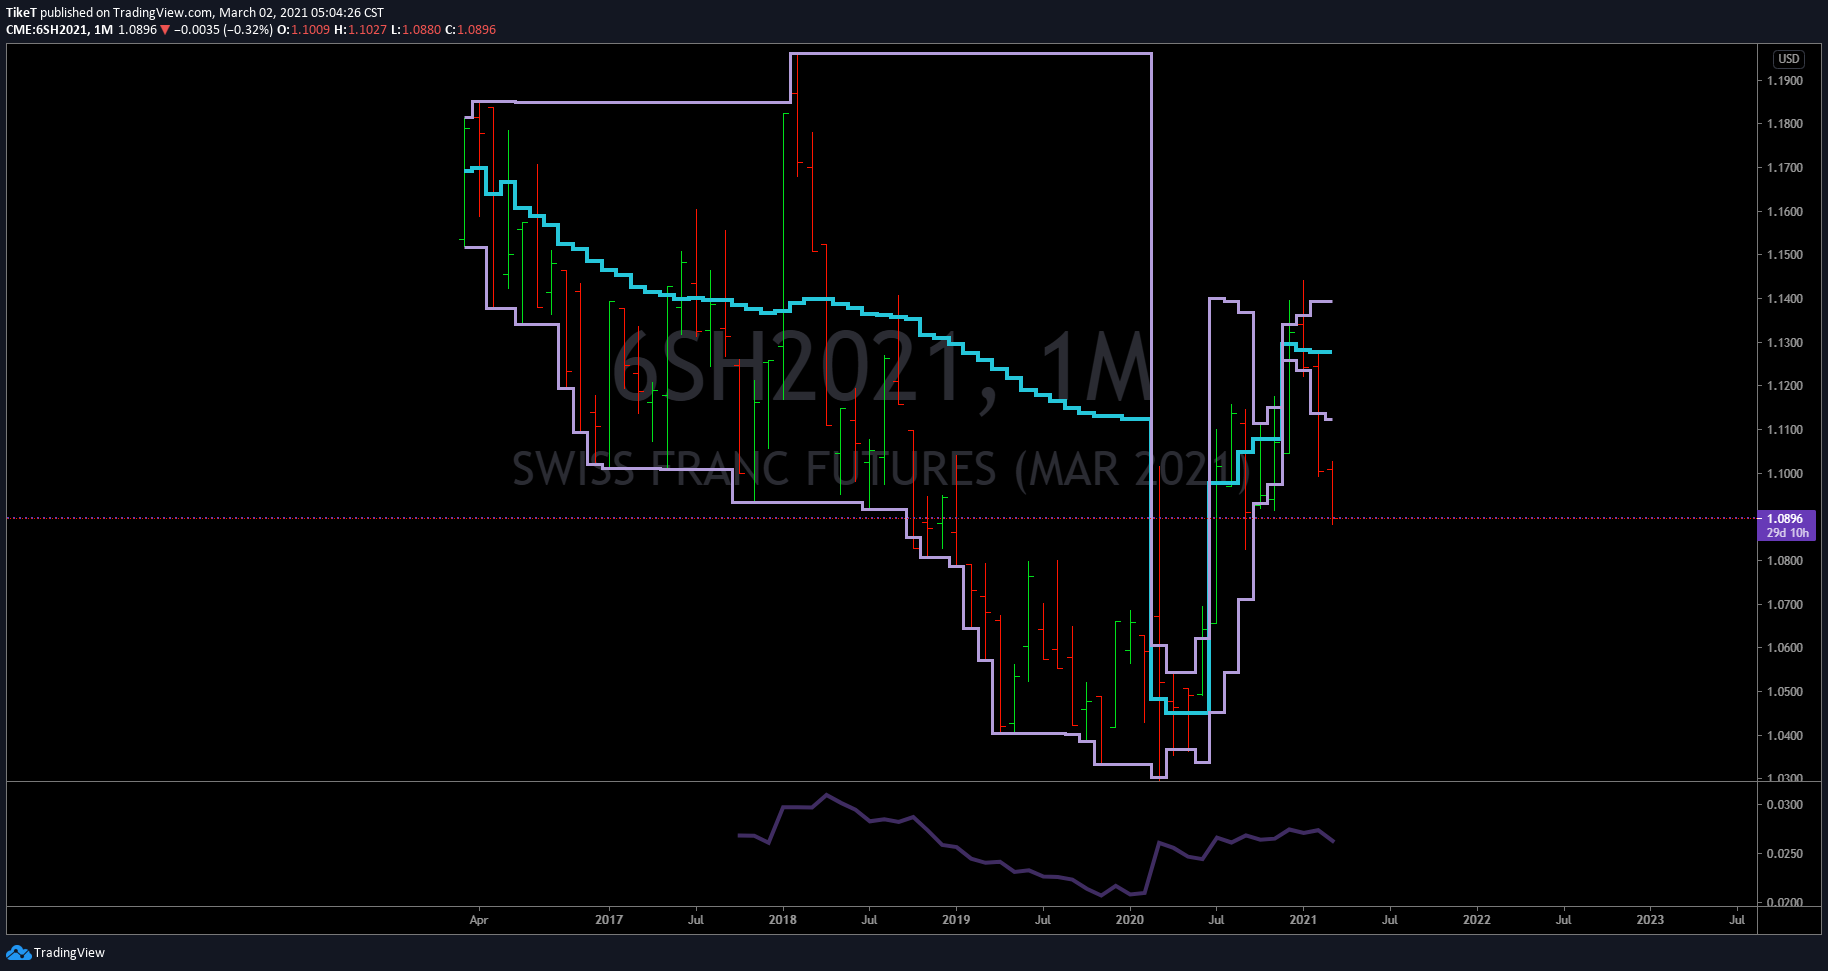The image size is (1828, 971).
Task: Click the close value C:1.0896
Action: pos(471,30)
